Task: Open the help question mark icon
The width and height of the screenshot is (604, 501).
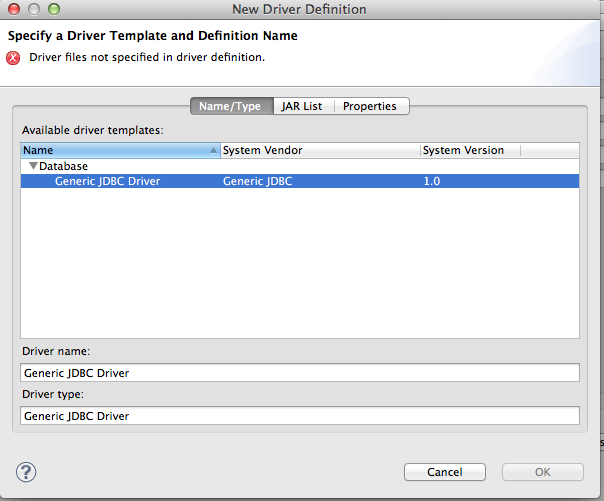Action: 26,472
